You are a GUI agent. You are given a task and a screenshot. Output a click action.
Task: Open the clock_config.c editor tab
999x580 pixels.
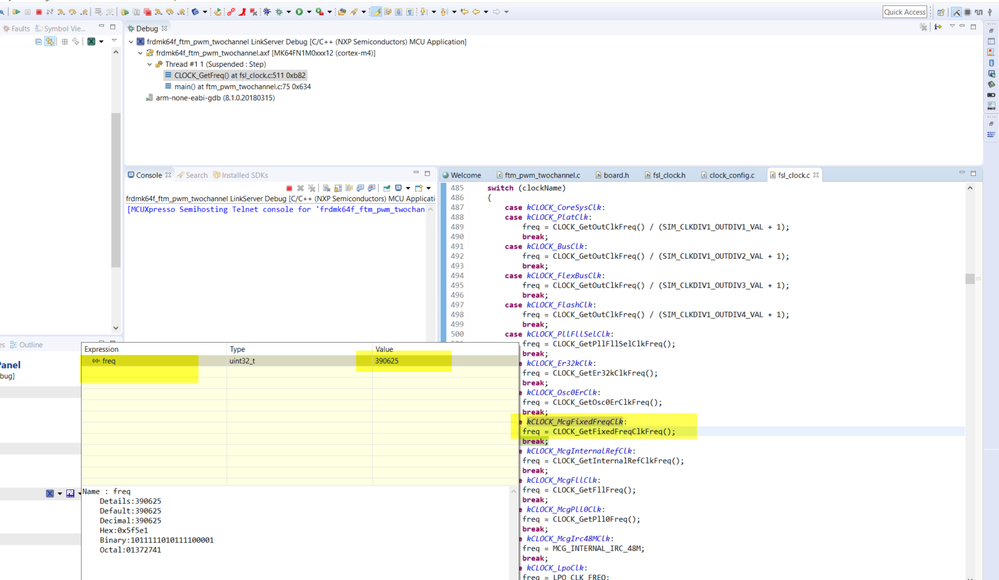[x=731, y=175]
